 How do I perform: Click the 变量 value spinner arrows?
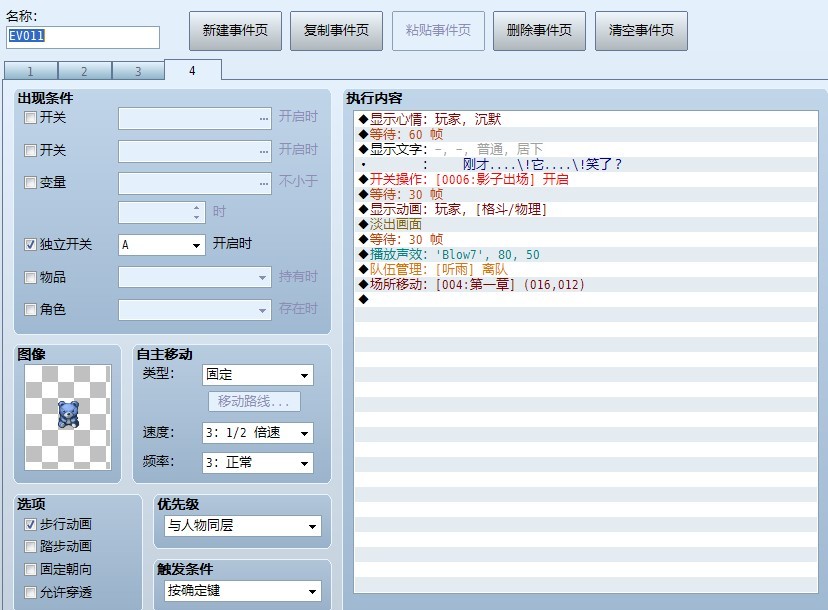tap(196, 212)
